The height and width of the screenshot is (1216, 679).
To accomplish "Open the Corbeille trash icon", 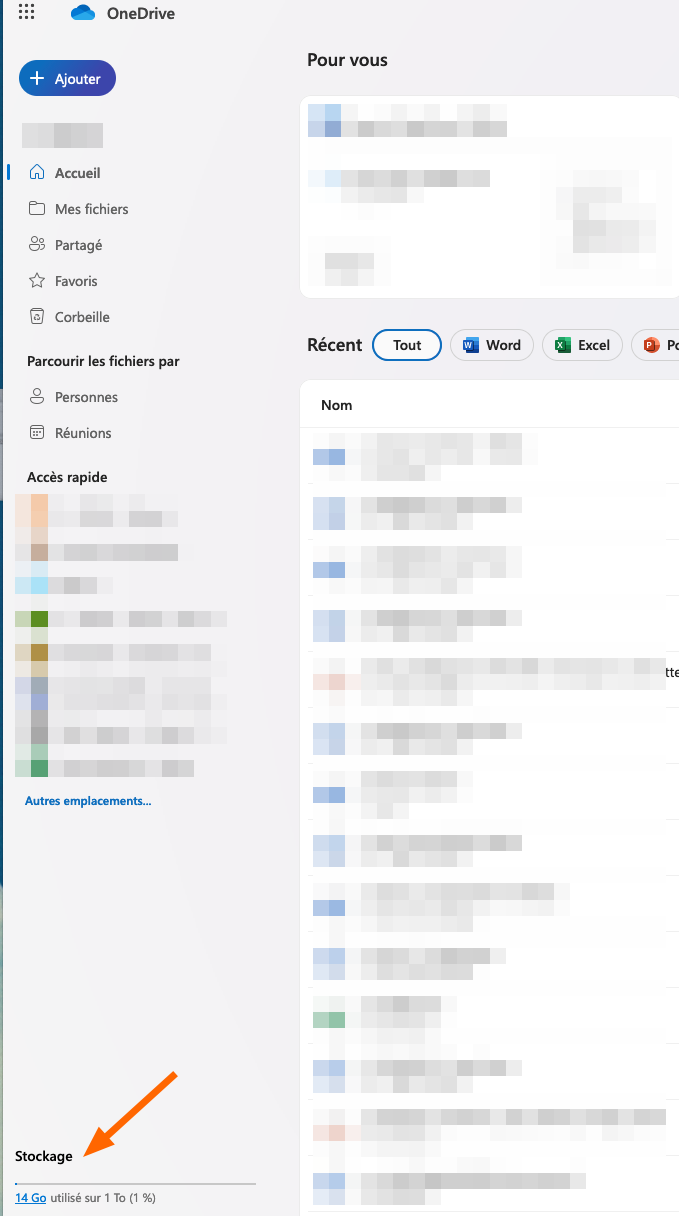I will tap(37, 317).
